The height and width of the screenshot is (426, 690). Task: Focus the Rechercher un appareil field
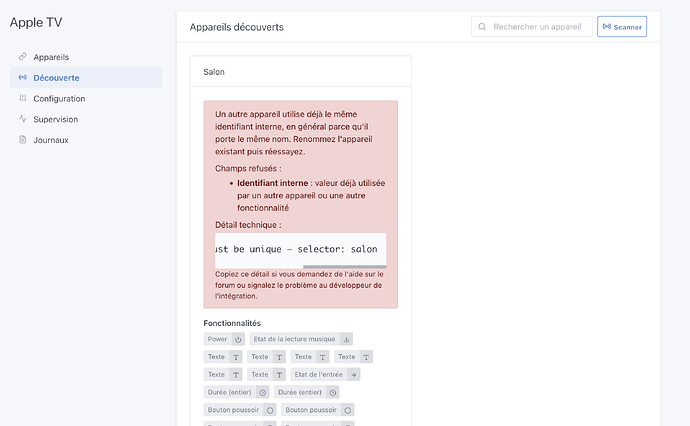pos(532,27)
